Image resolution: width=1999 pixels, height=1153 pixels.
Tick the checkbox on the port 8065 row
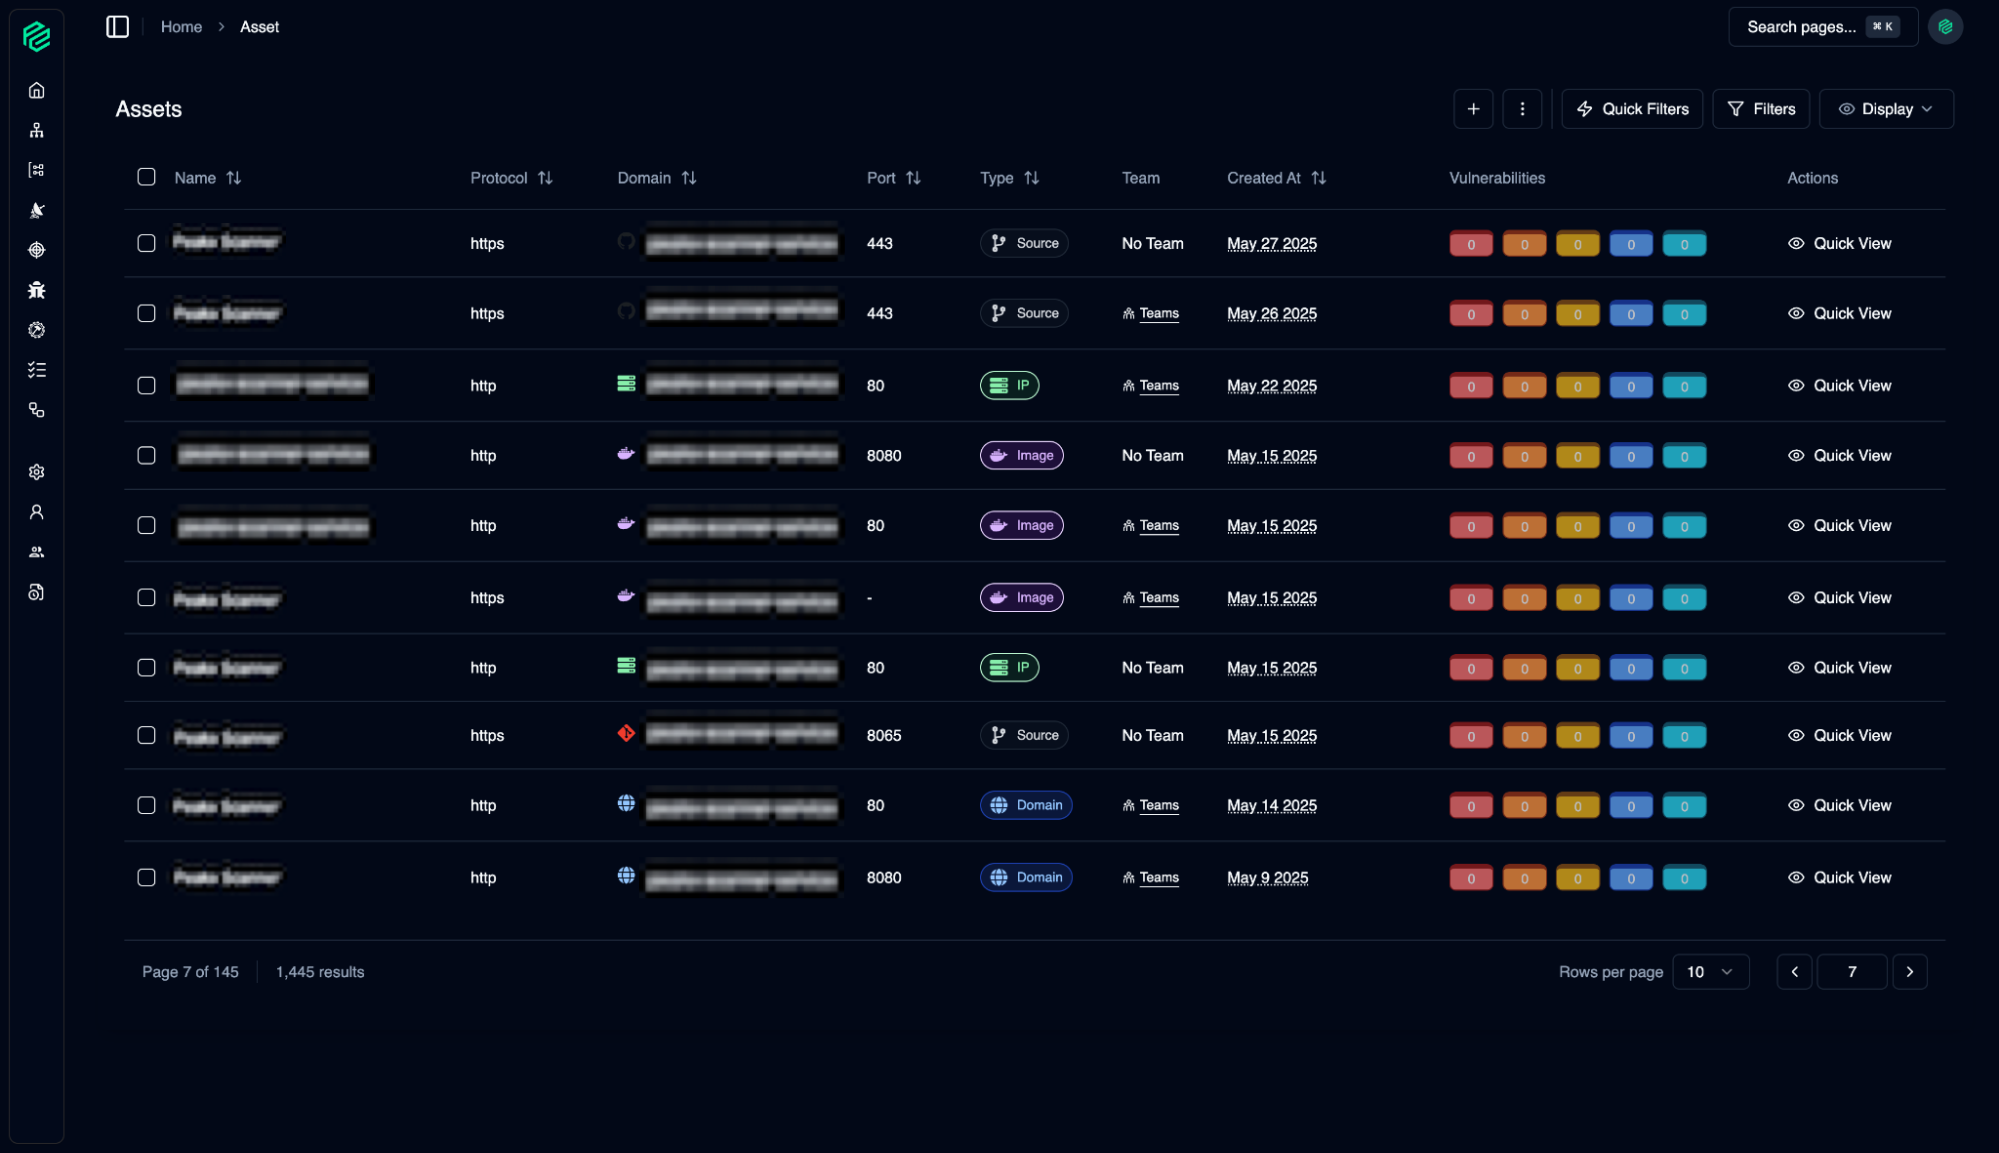click(x=146, y=735)
